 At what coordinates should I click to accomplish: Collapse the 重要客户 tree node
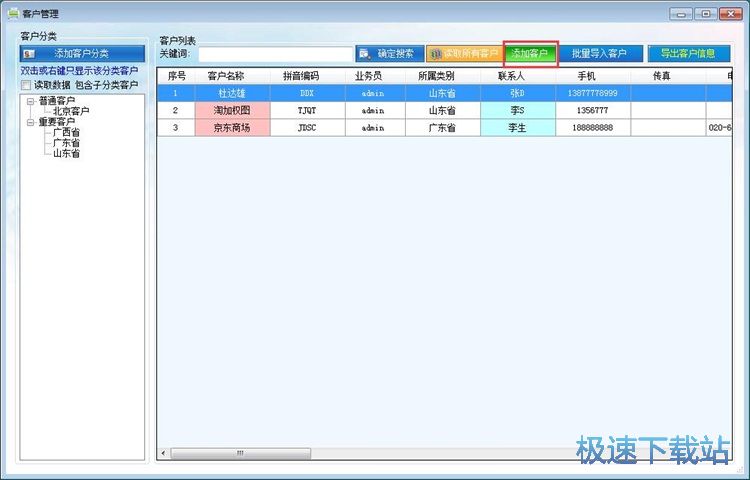tap(31, 122)
